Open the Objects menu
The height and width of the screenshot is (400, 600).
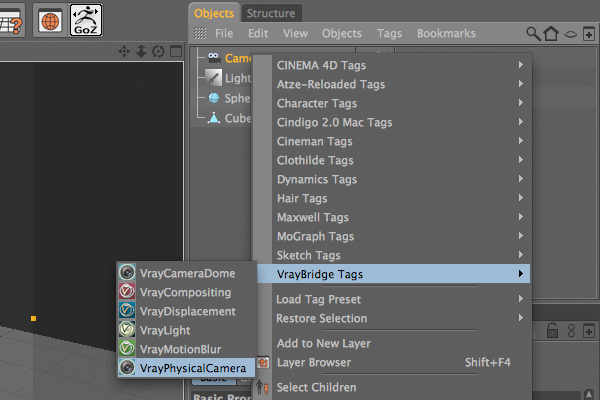click(x=342, y=33)
